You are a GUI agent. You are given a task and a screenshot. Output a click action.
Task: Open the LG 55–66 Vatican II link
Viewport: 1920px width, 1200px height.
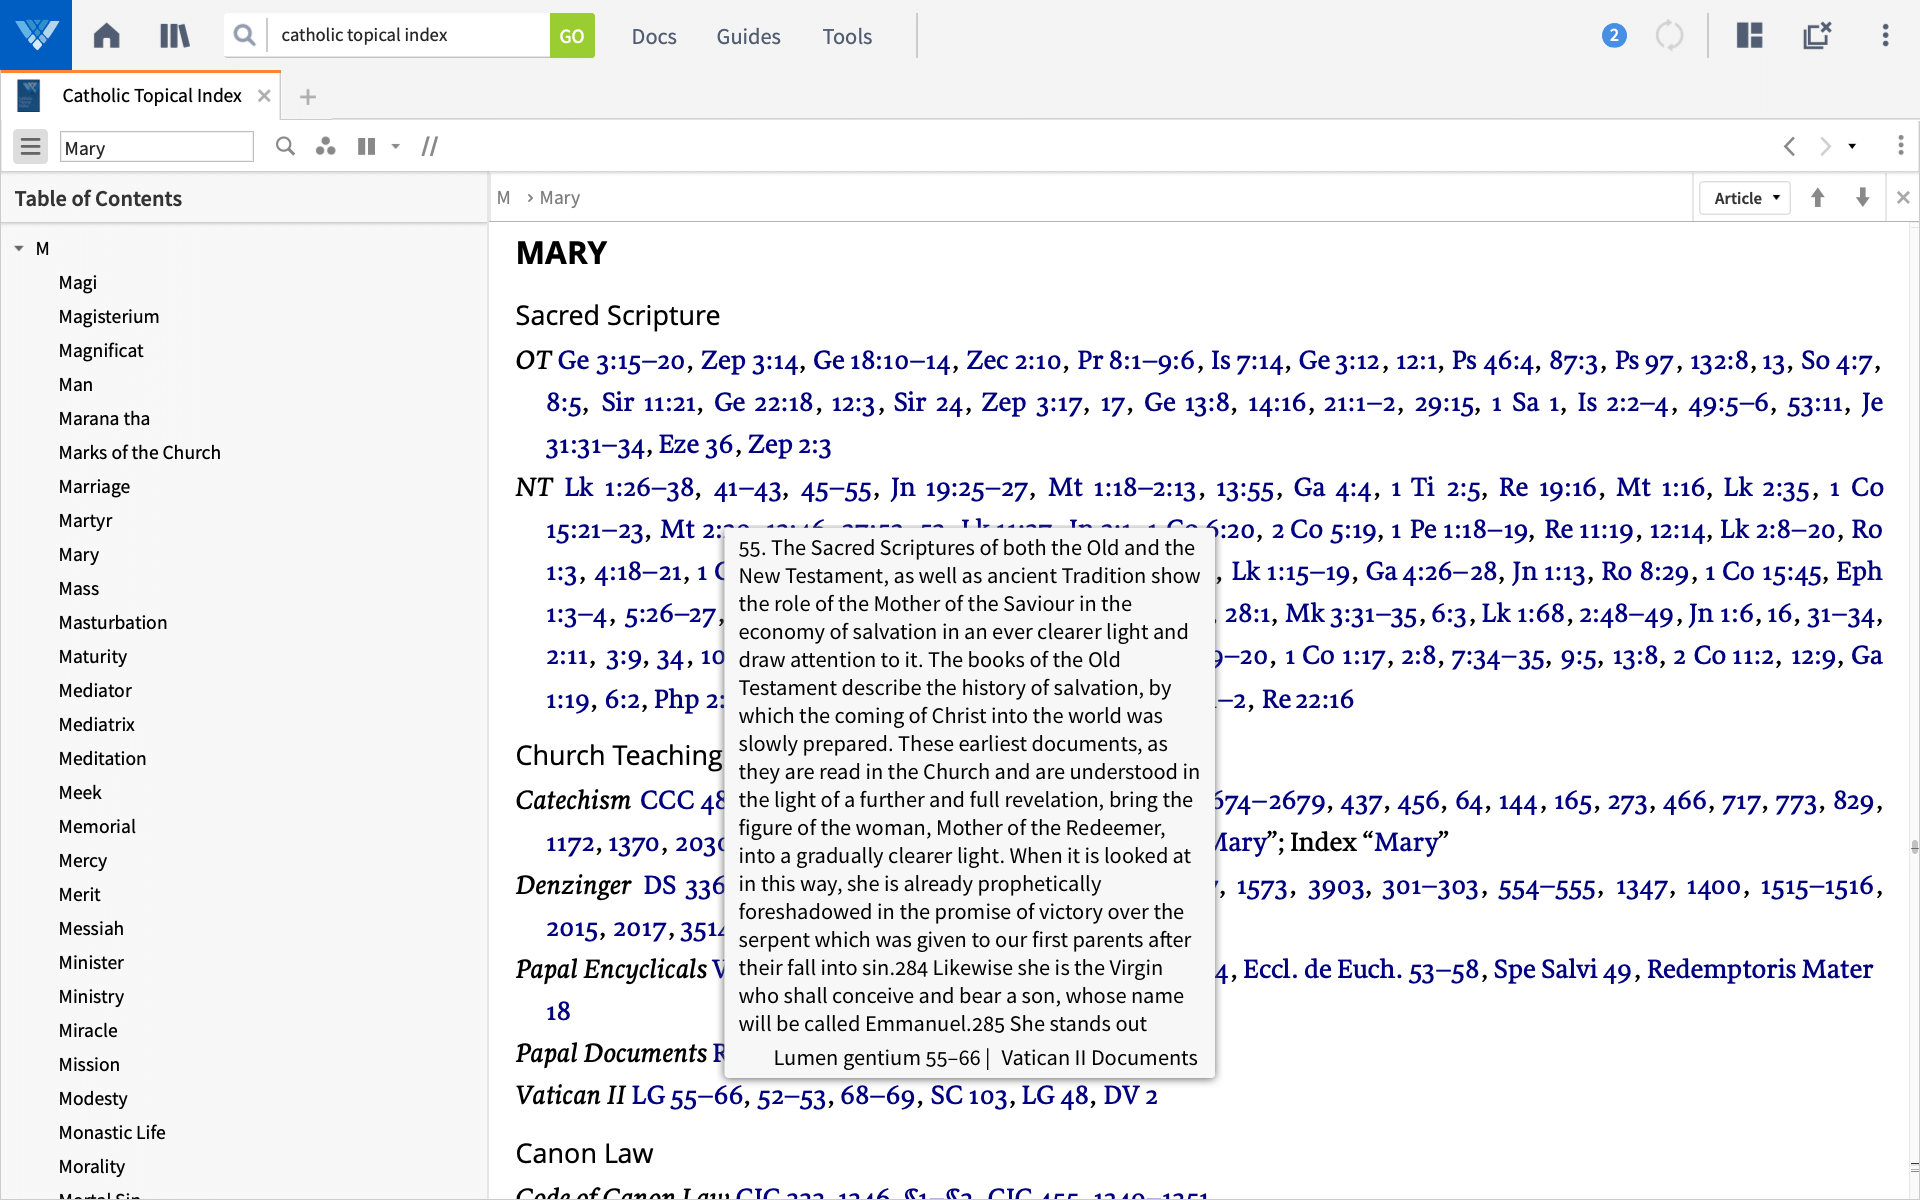(x=687, y=1096)
